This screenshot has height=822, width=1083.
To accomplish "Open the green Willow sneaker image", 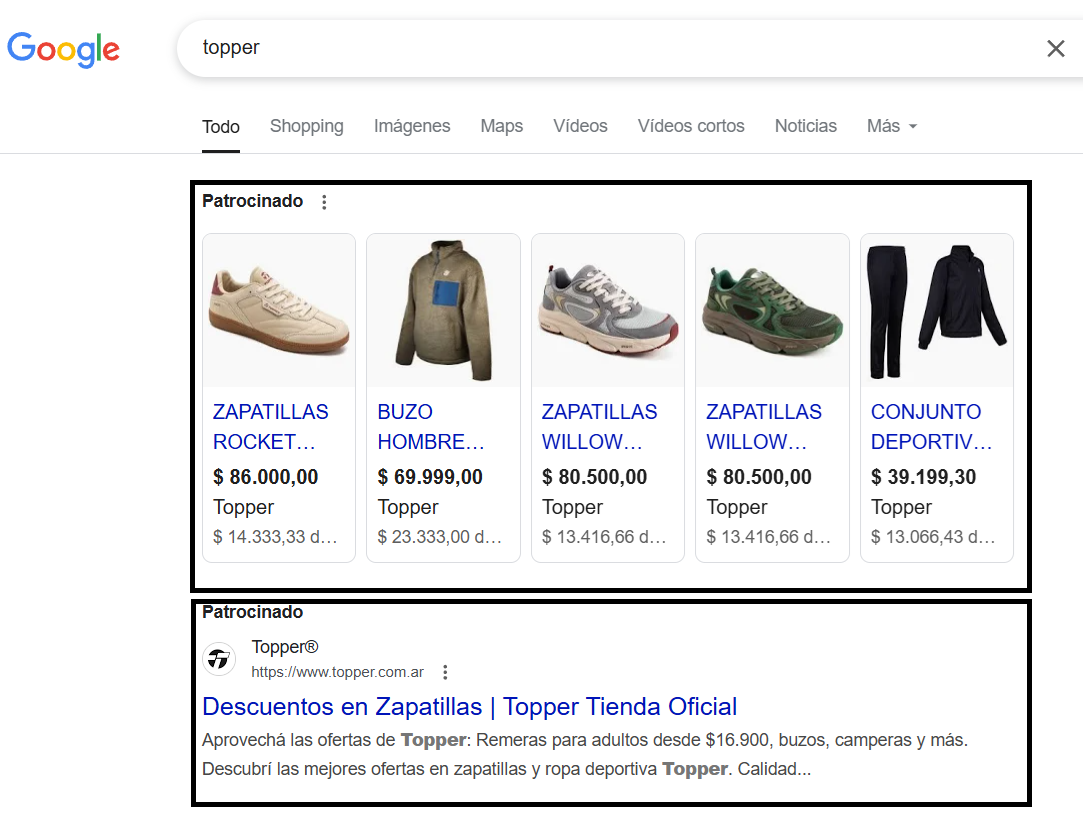I will (772, 311).
